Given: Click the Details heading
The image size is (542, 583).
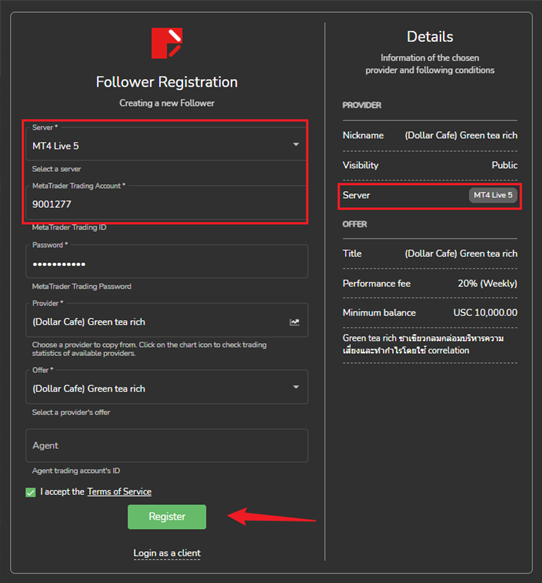Looking at the screenshot, I should [430, 37].
